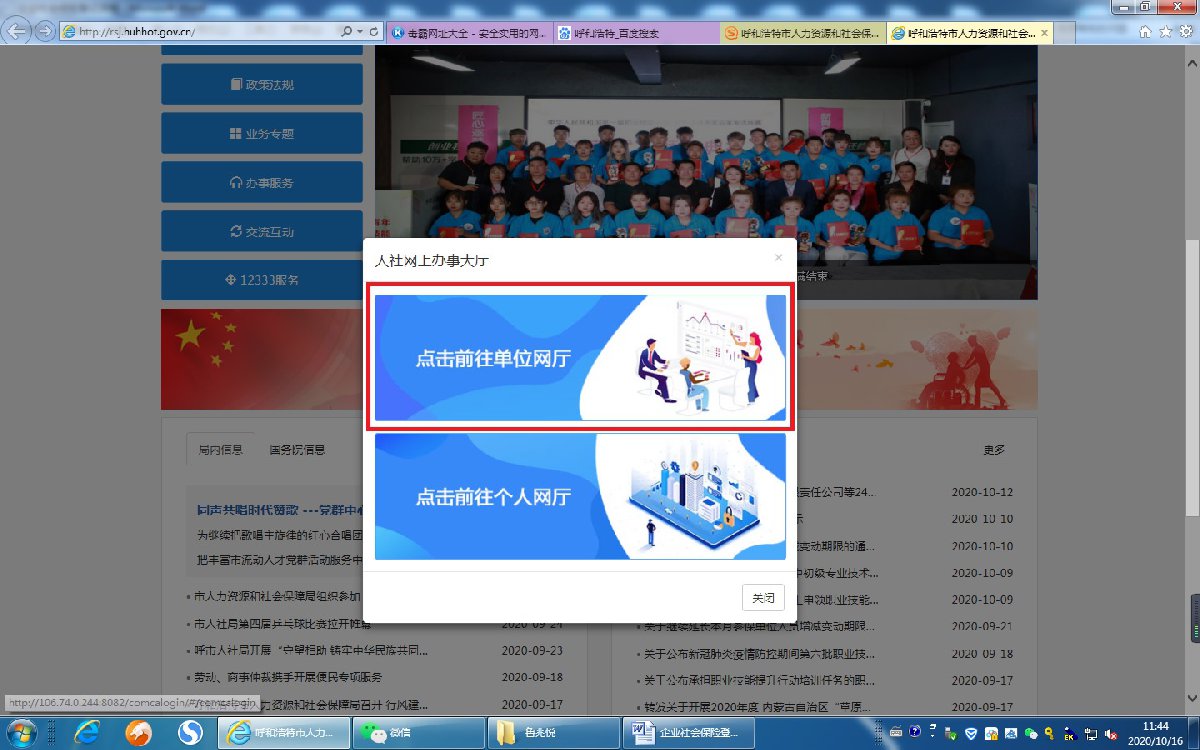Open the personal online hall banner
The width and height of the screenshot is (1200, 750).
pyautogui.click(x=580, y=496)
